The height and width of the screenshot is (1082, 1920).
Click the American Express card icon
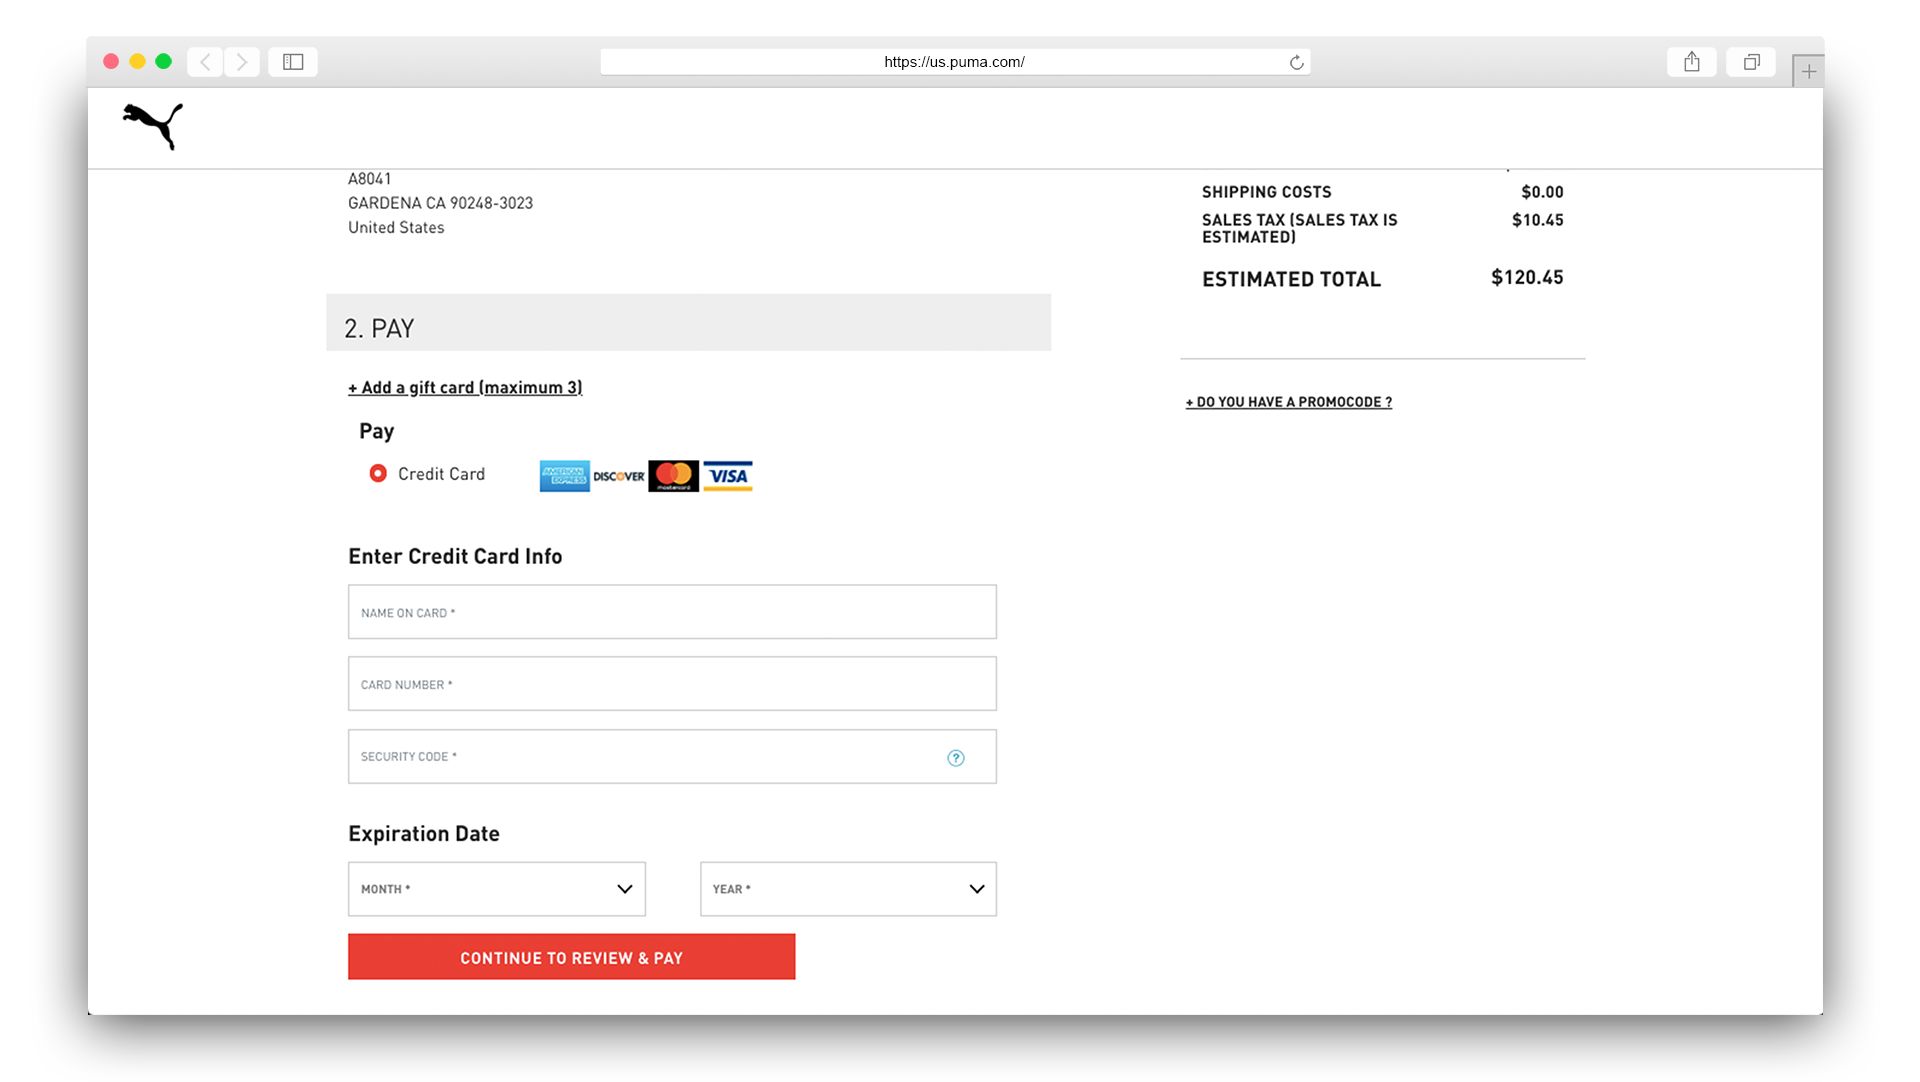pos(563,476)
